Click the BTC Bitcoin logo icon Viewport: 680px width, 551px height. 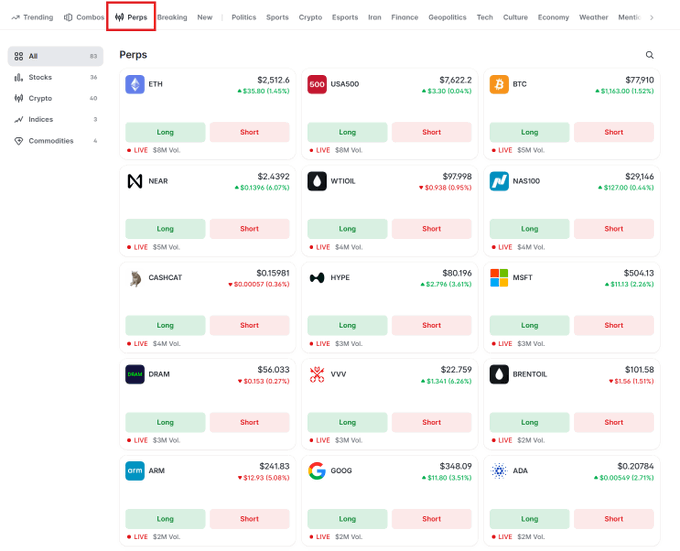(x=499, y=84)
